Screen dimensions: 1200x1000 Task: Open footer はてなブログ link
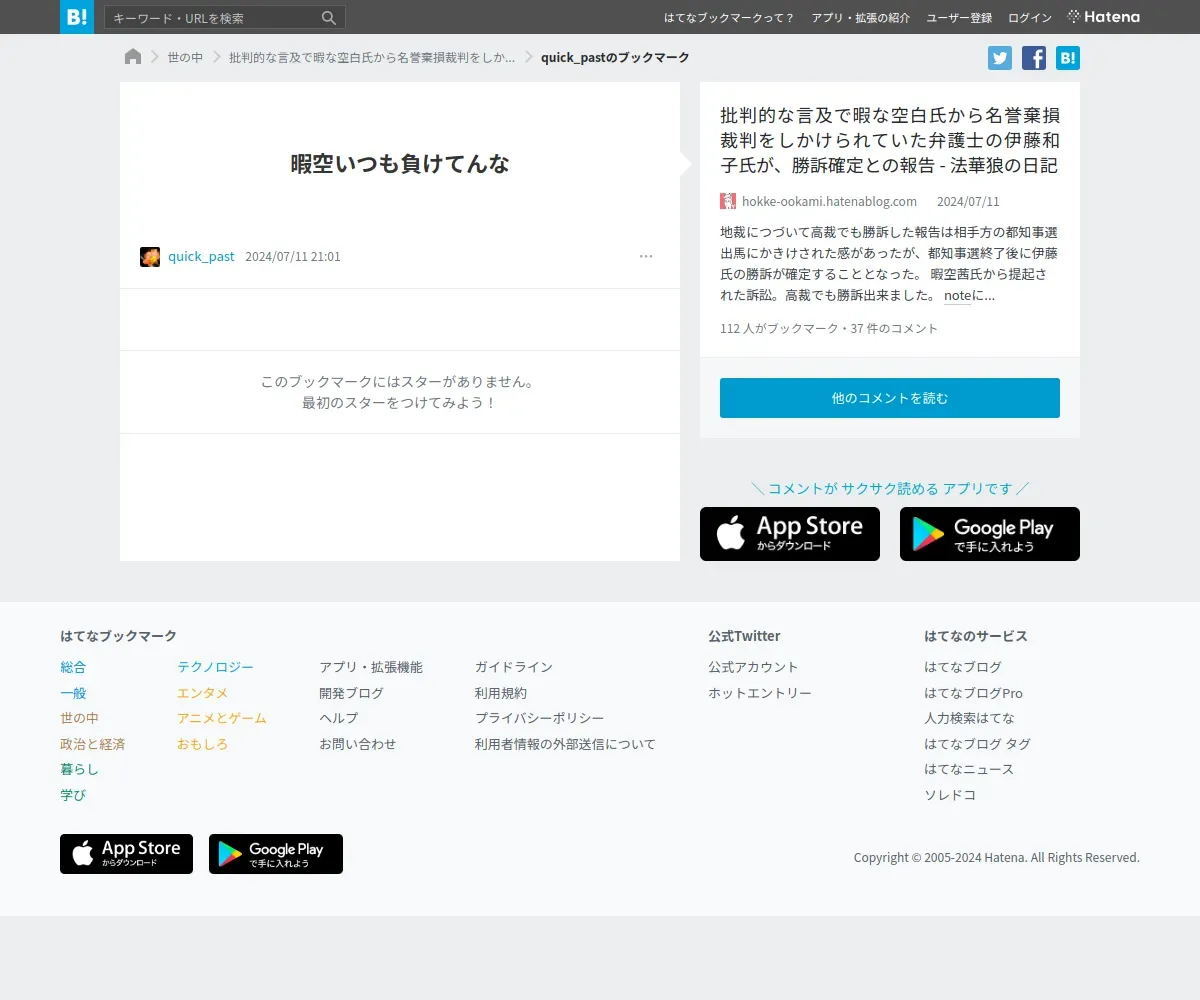(x=963, y=667)
